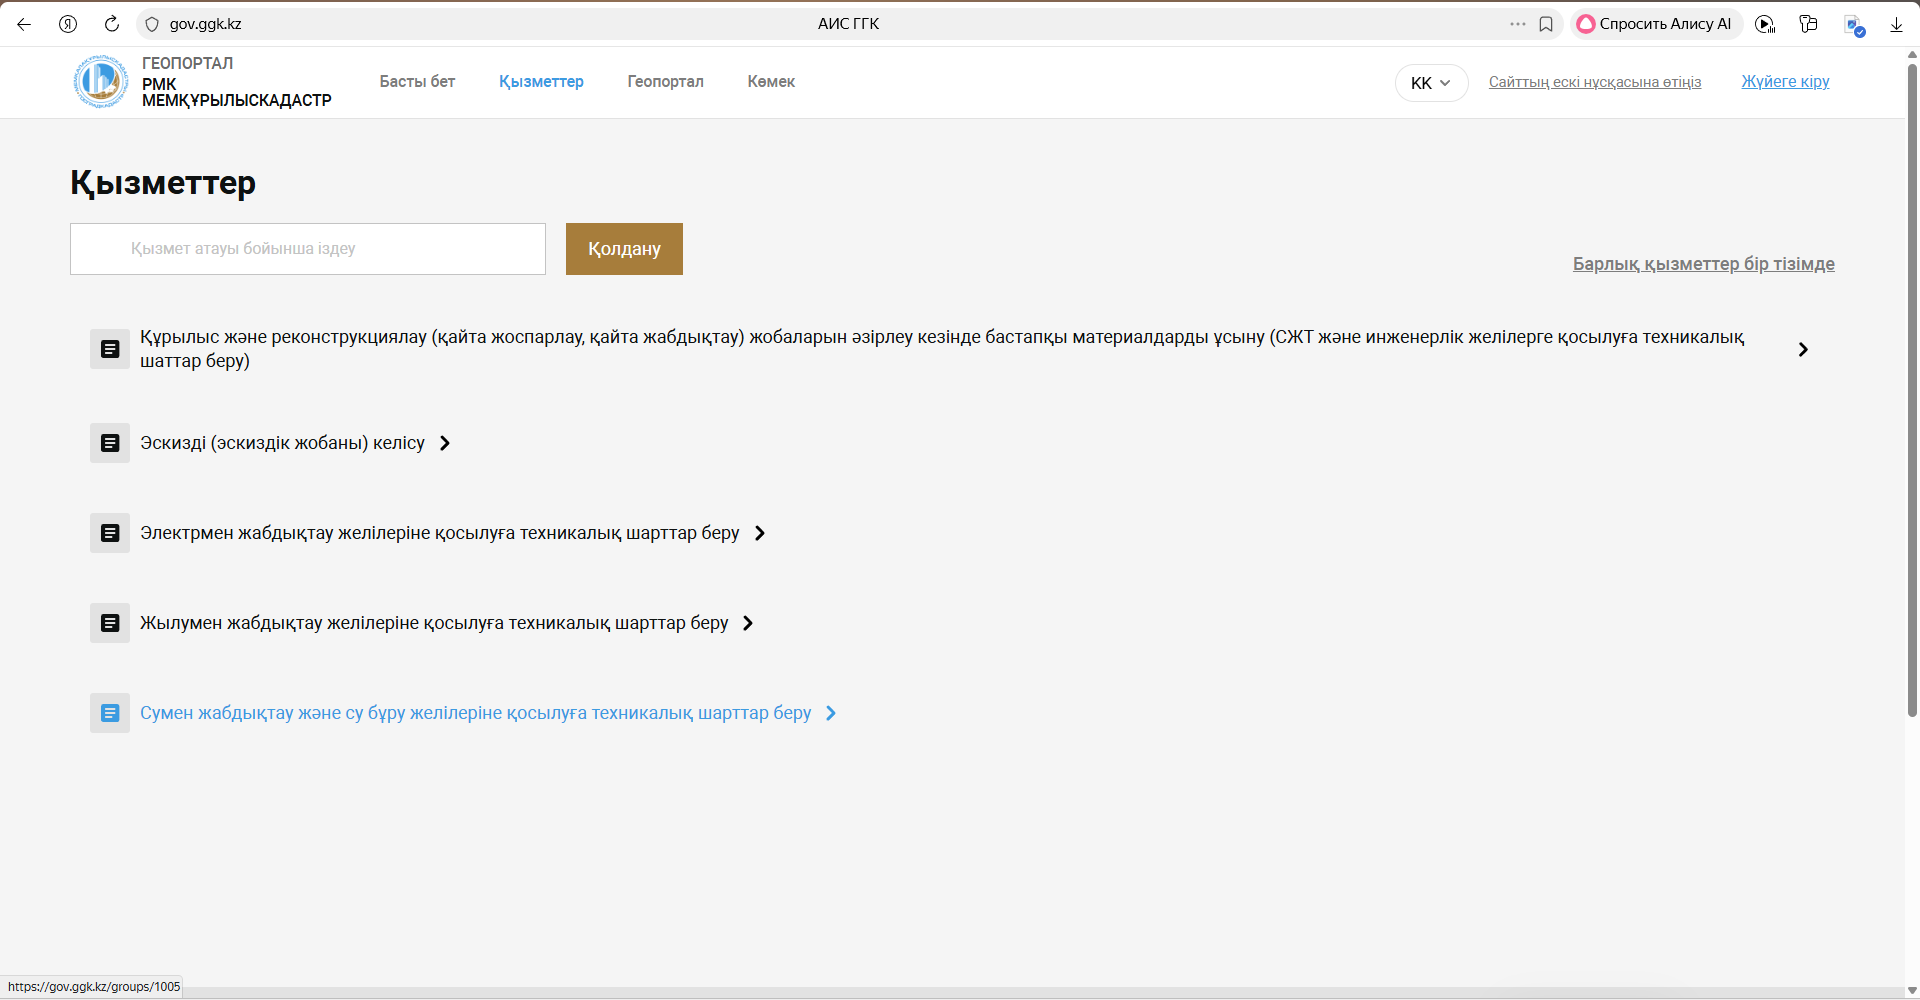Click document icon beside Электрмен жабдықтау service
1920x1000 pixels.
110,533
